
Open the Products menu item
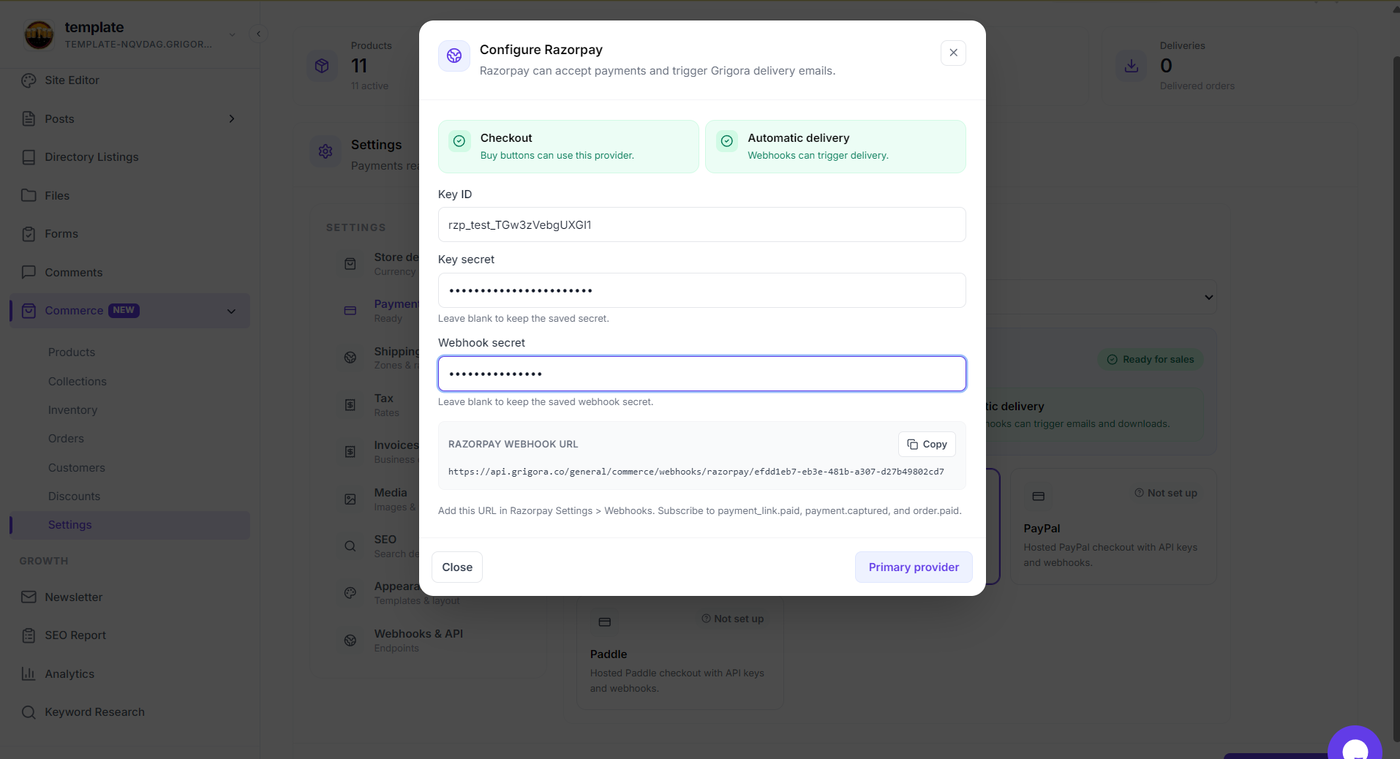click(72, 352)
